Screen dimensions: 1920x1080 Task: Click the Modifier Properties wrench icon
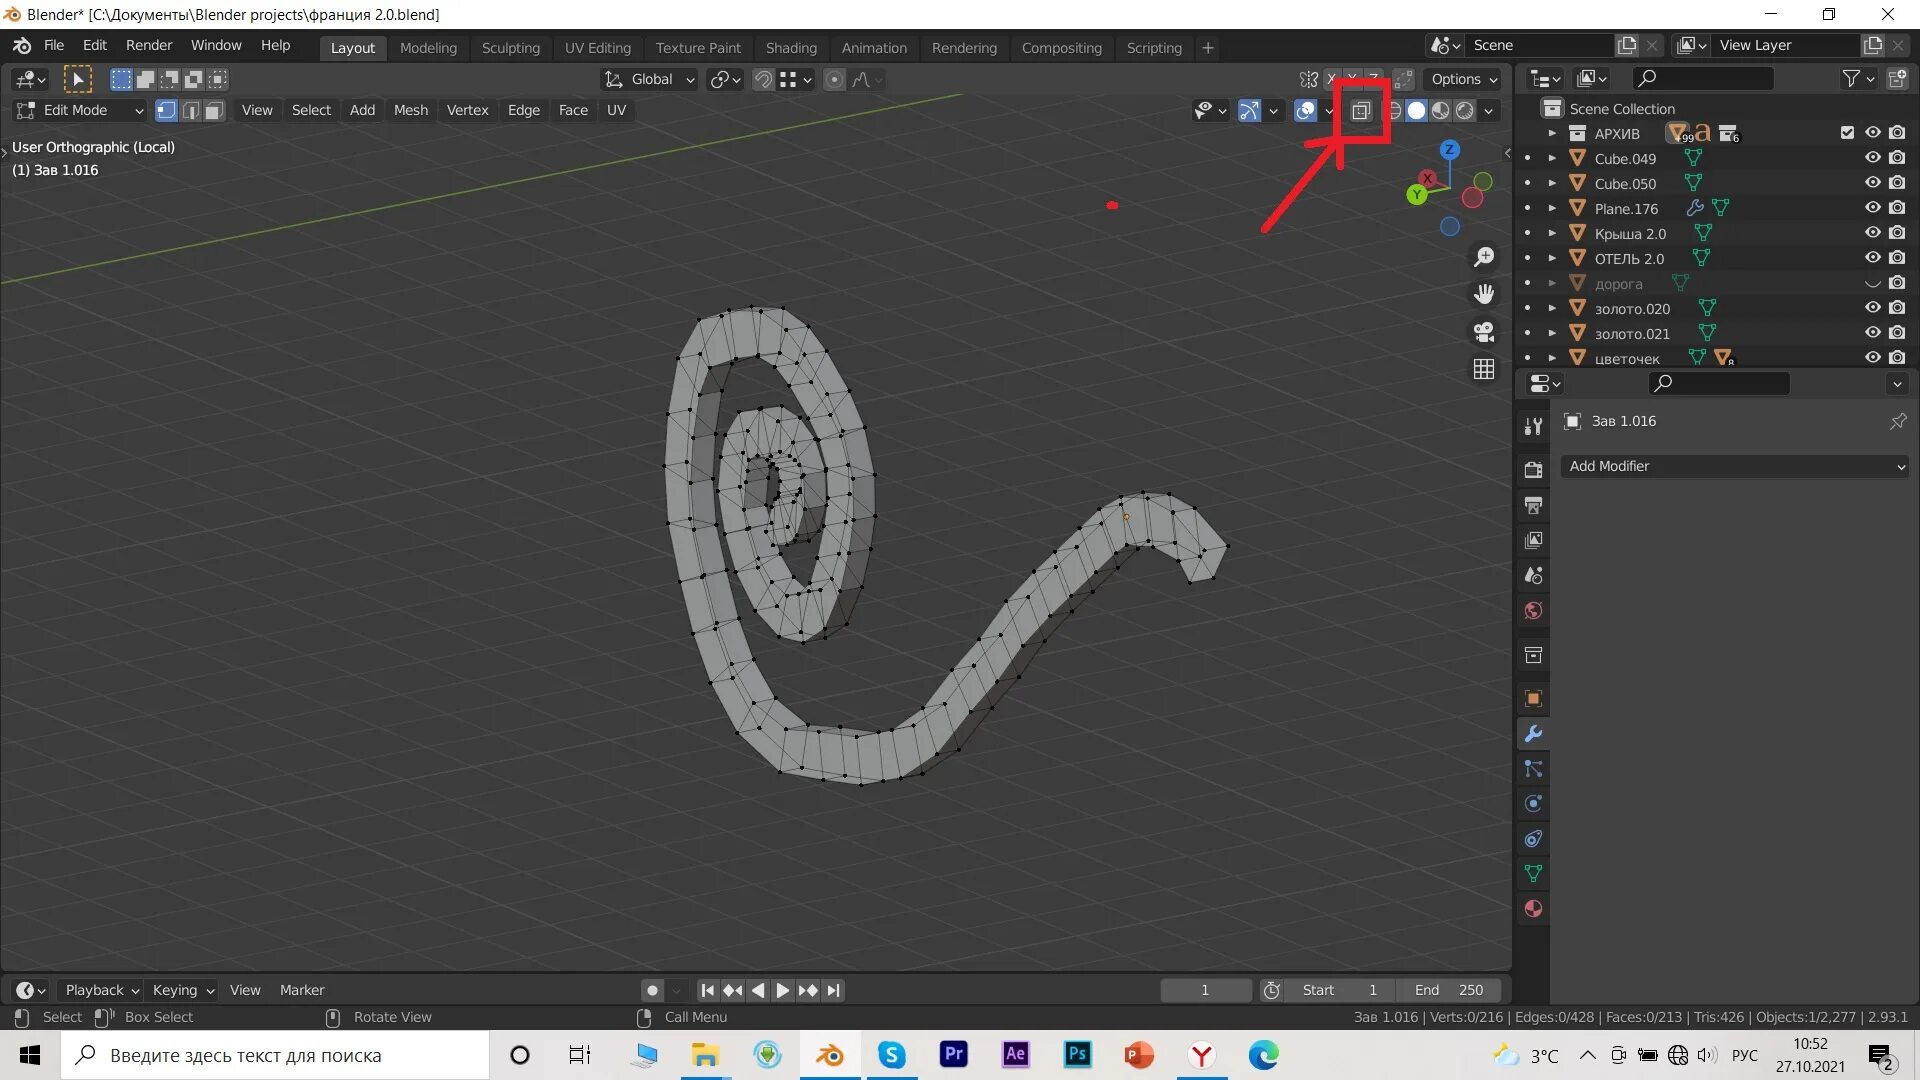point(1532,735)
